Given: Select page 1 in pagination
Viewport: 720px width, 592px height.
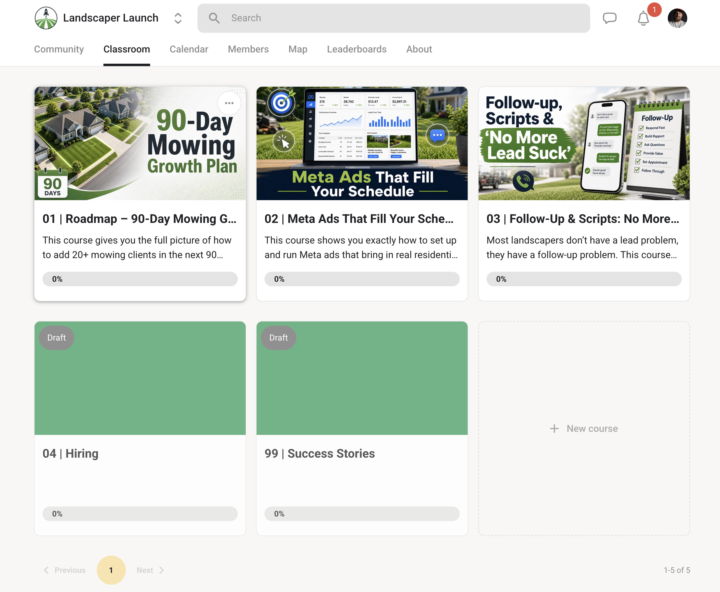Looking at the screenshot, I should [111, 570].
